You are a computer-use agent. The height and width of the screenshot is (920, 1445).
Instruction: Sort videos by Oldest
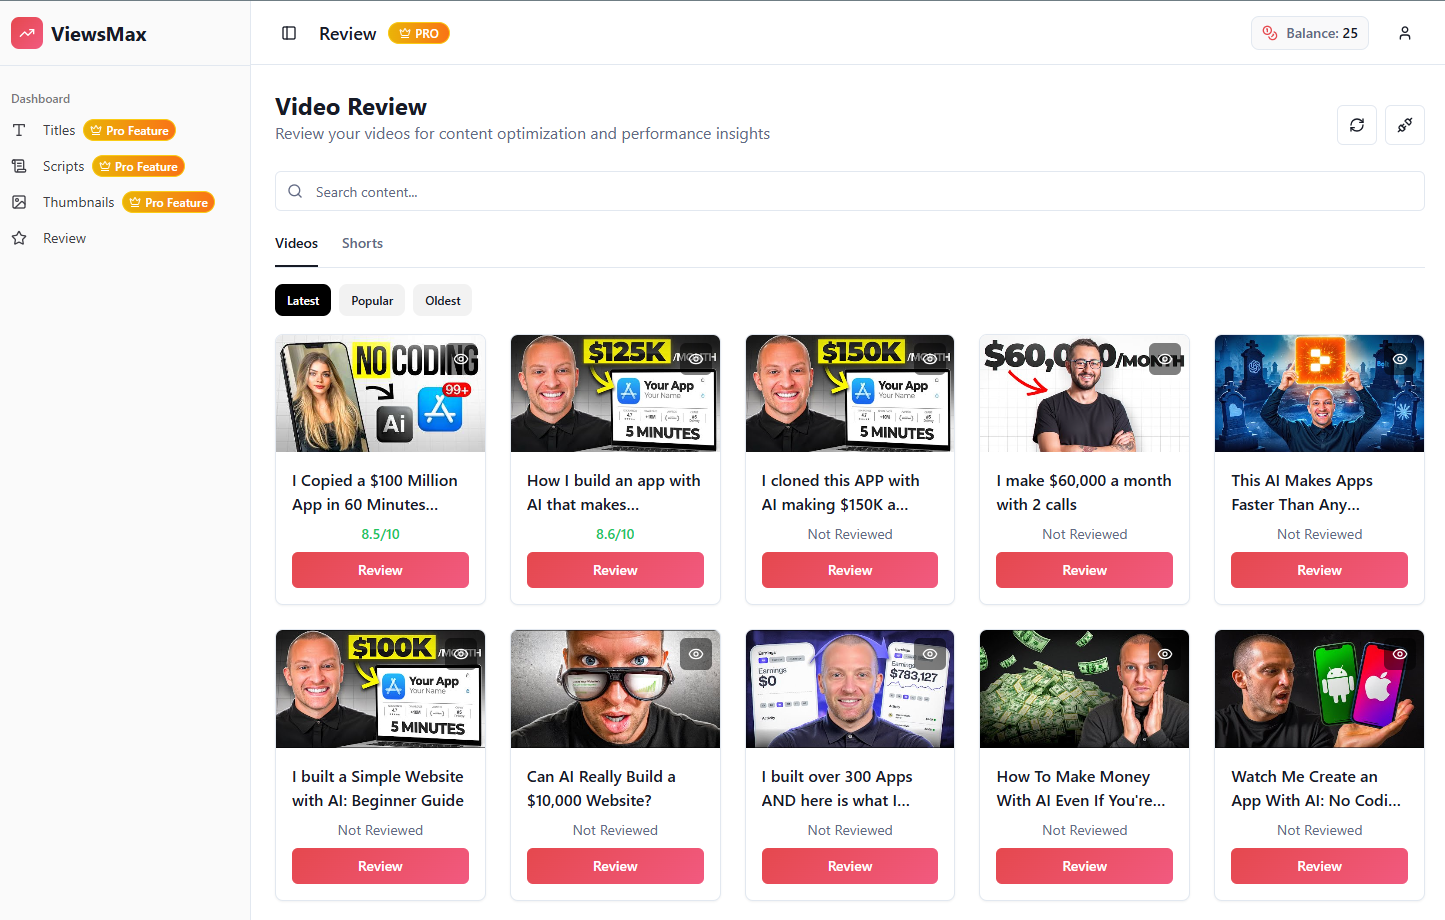(443, 300)
